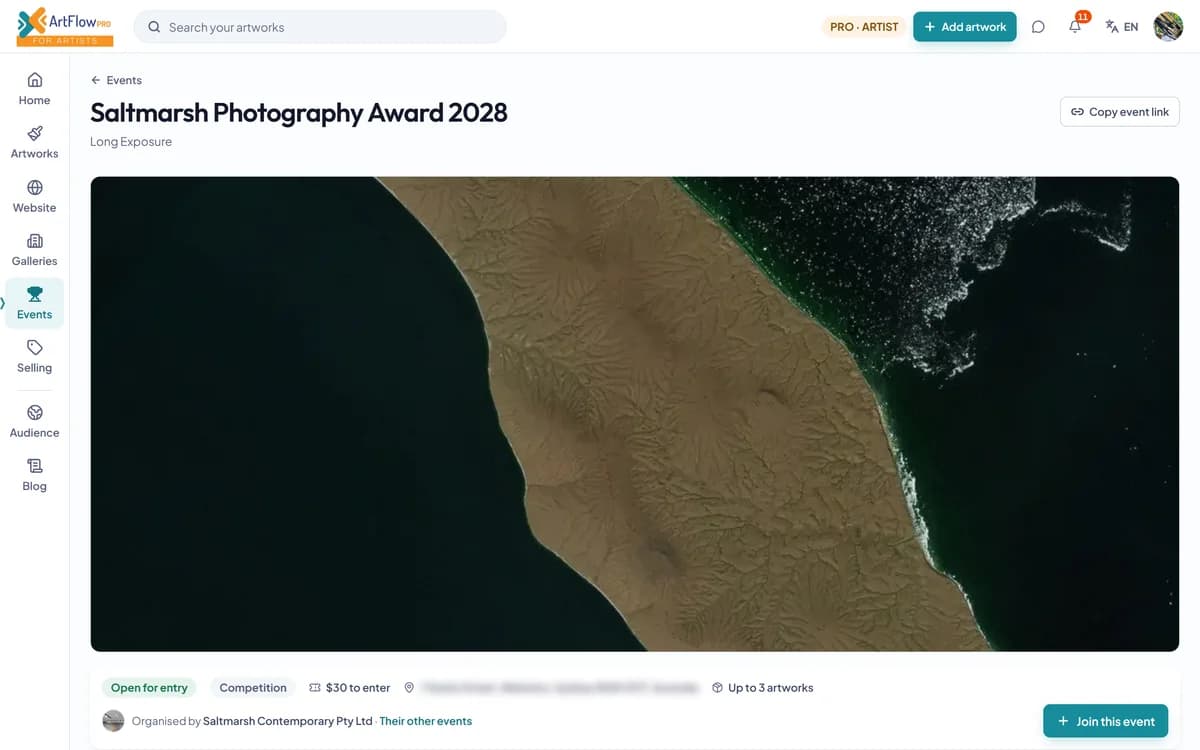Open the Galleries sidebar section
The width and height of the screenshot is (1200, 750).
click(34, 250)
